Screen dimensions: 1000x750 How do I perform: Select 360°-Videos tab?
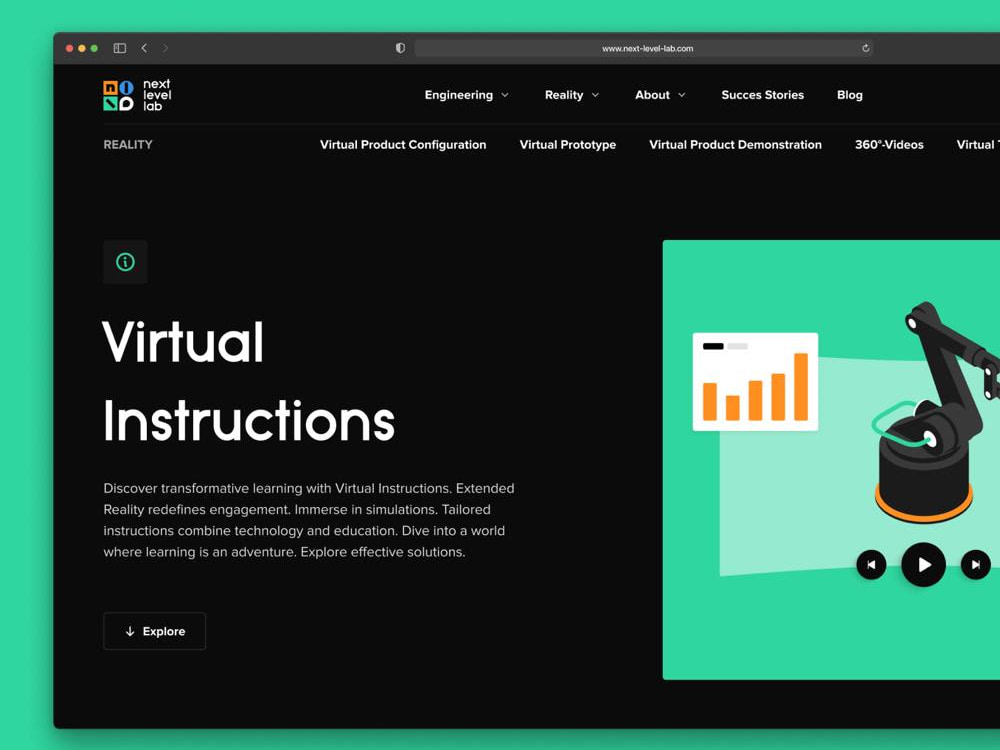click(x=889, y=145)
